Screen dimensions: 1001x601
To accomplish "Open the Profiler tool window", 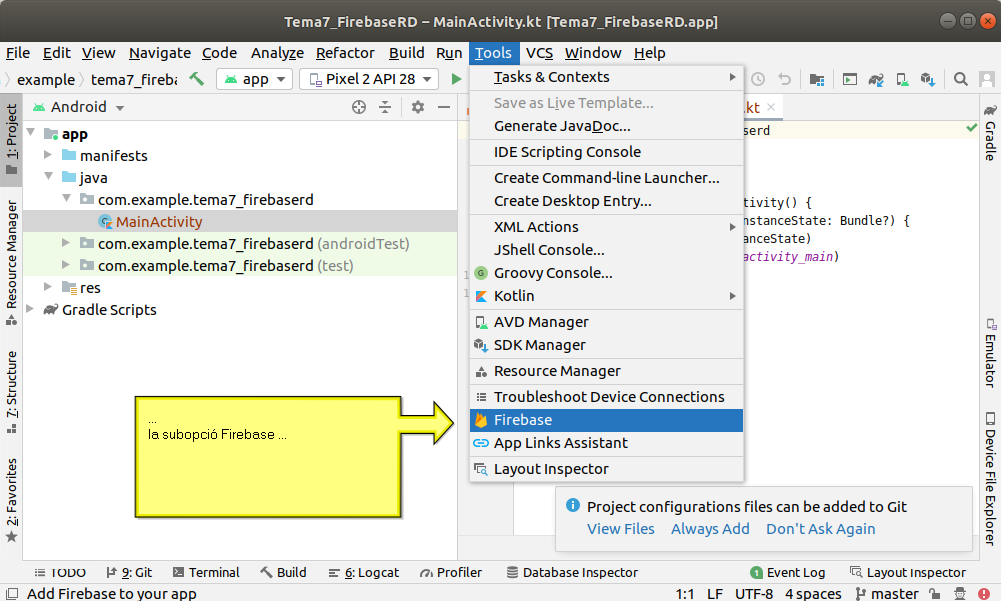I will (x=451, y=572).
